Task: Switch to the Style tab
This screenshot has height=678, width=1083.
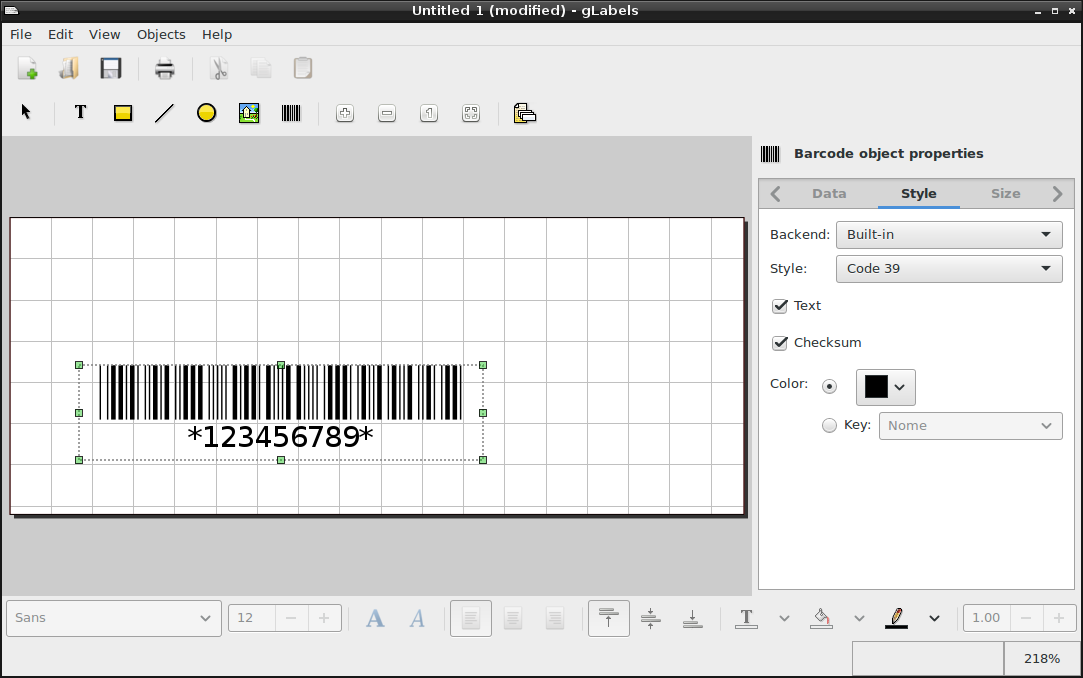Action: pyautogui.click(x=919, y=194)
